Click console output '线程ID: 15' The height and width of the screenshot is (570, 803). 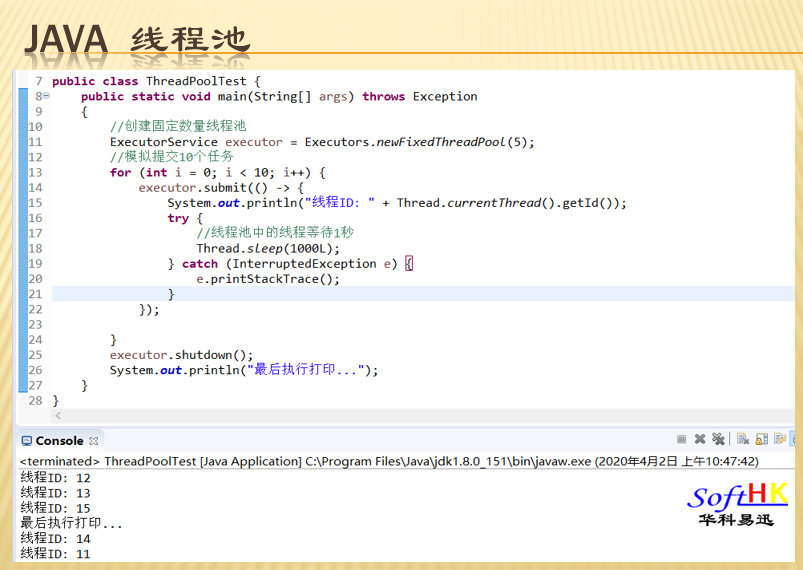[55, 509]
